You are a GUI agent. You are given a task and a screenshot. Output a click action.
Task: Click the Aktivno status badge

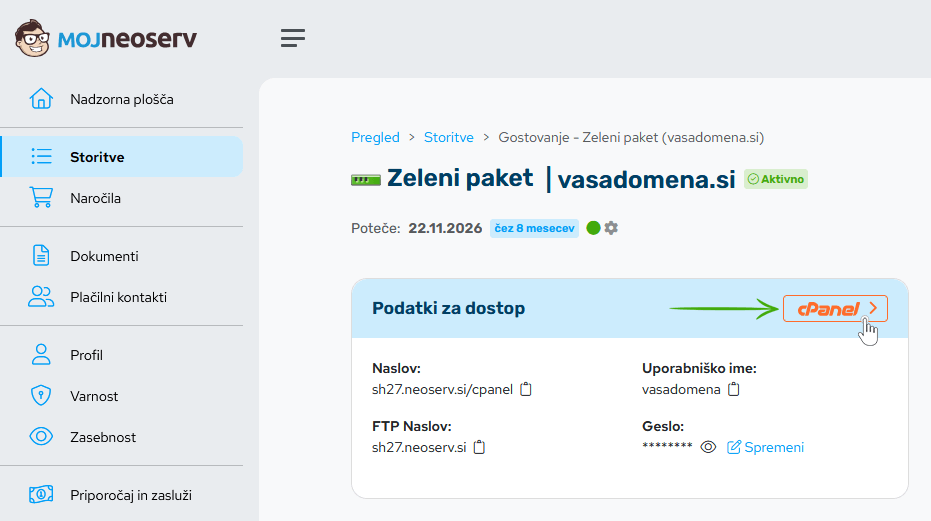[775, 179]
